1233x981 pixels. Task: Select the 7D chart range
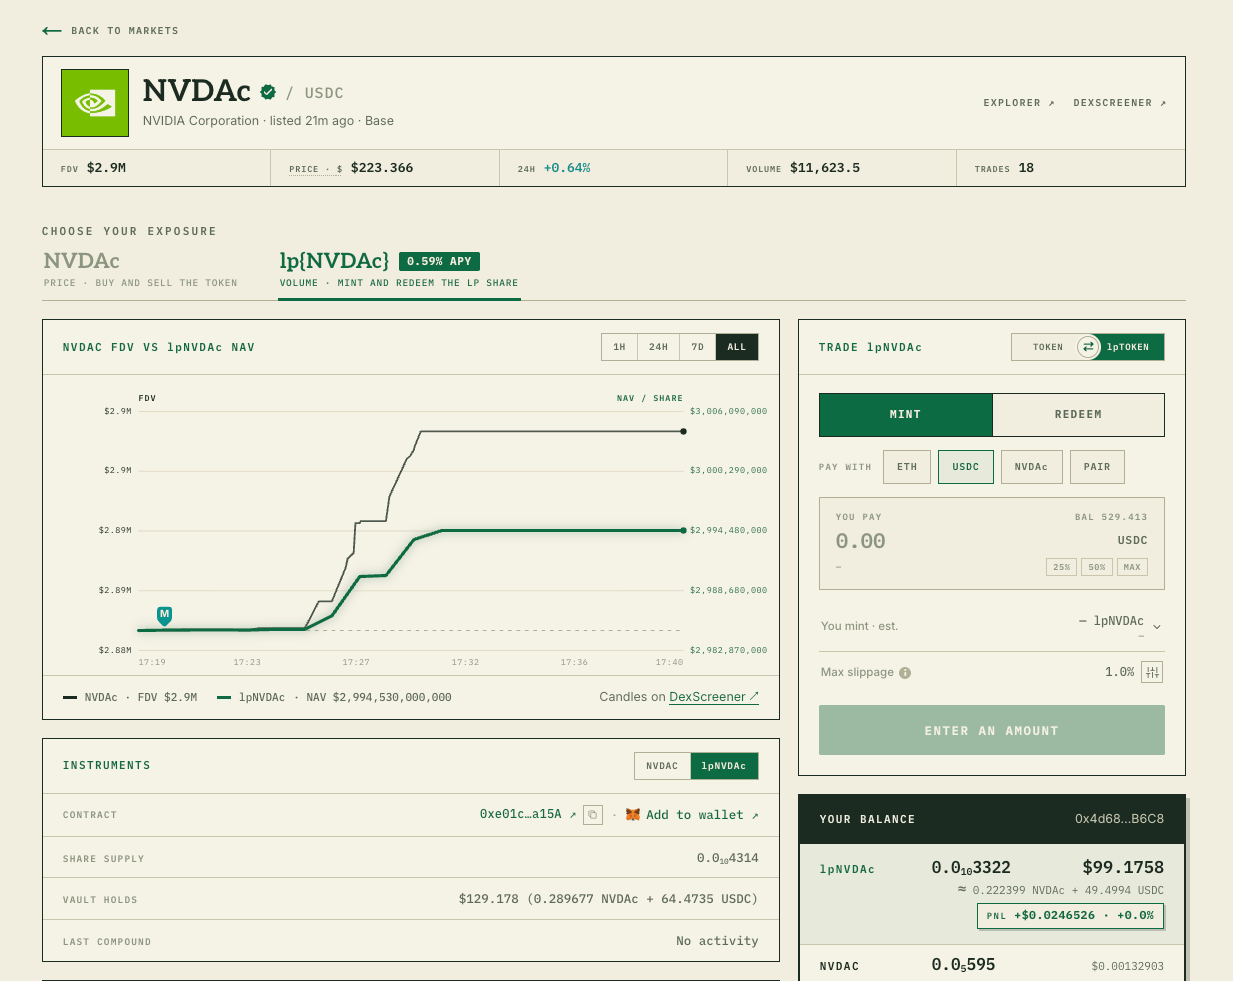(x=698, y=347)
